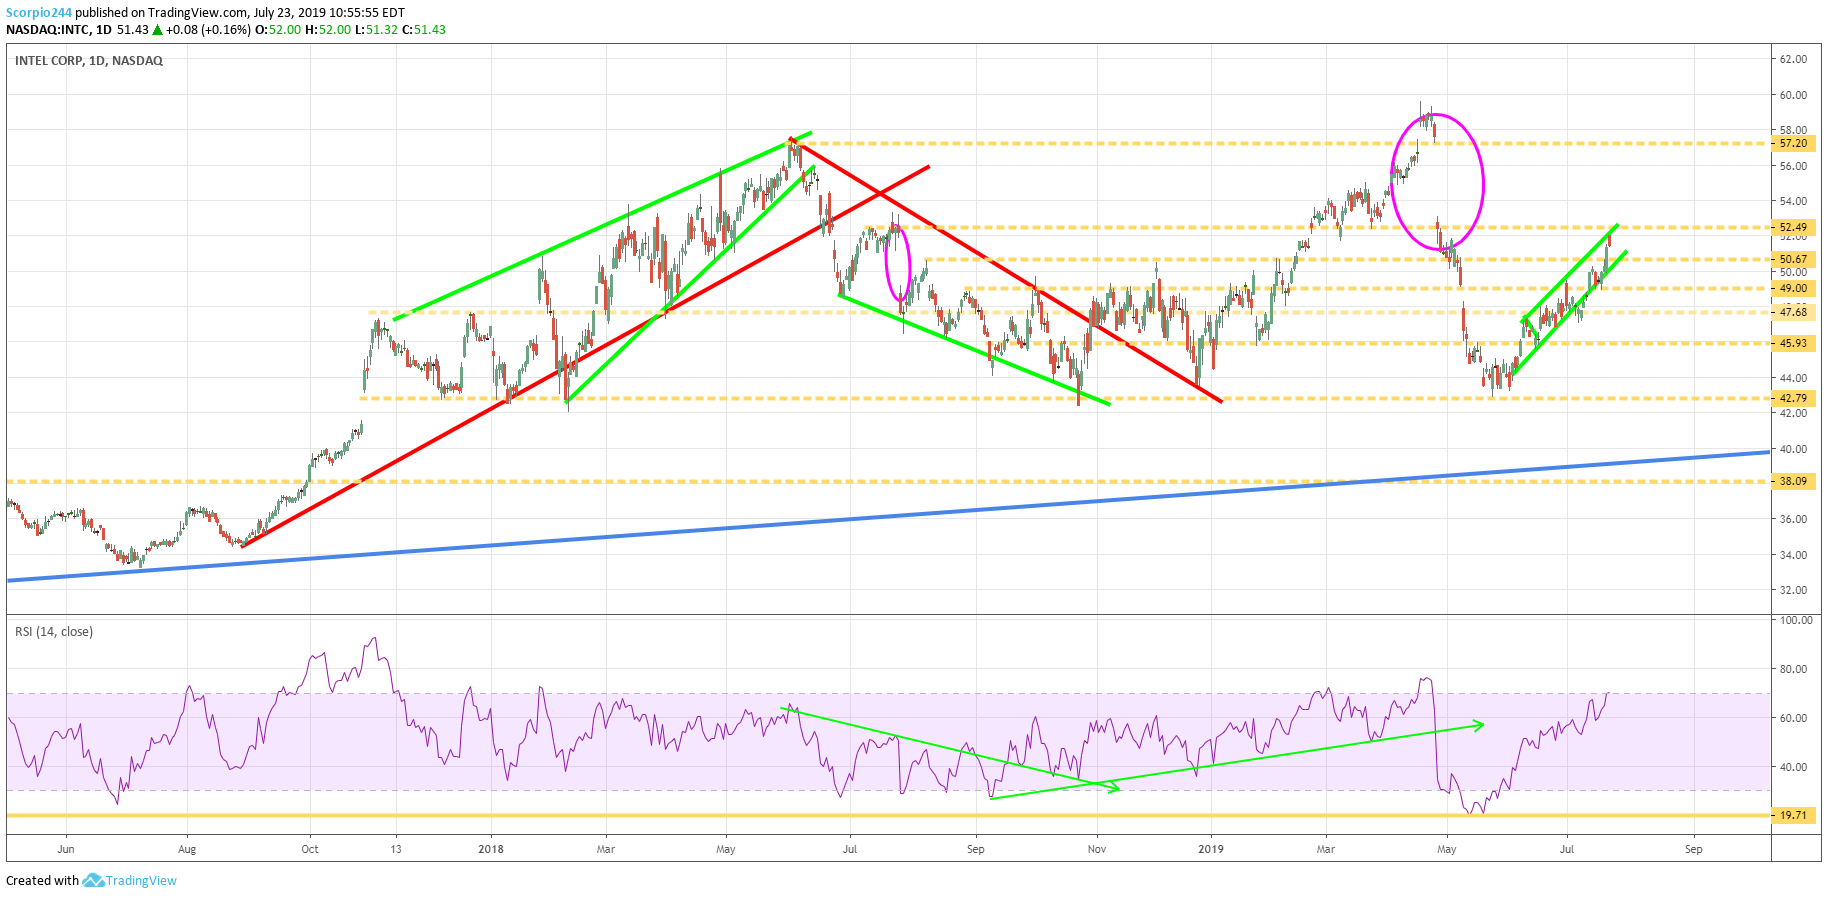Click the 100.00 RSI axis tick
This screenshot has height=898, width=1828.
point(1796,620)
